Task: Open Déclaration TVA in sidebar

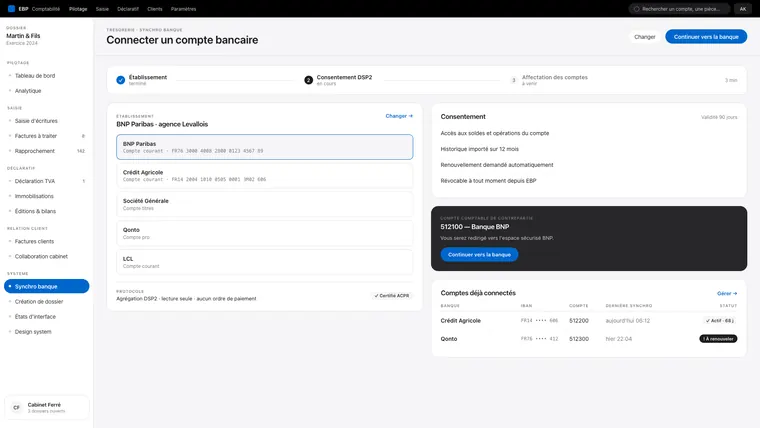Action: coord(47,181)
